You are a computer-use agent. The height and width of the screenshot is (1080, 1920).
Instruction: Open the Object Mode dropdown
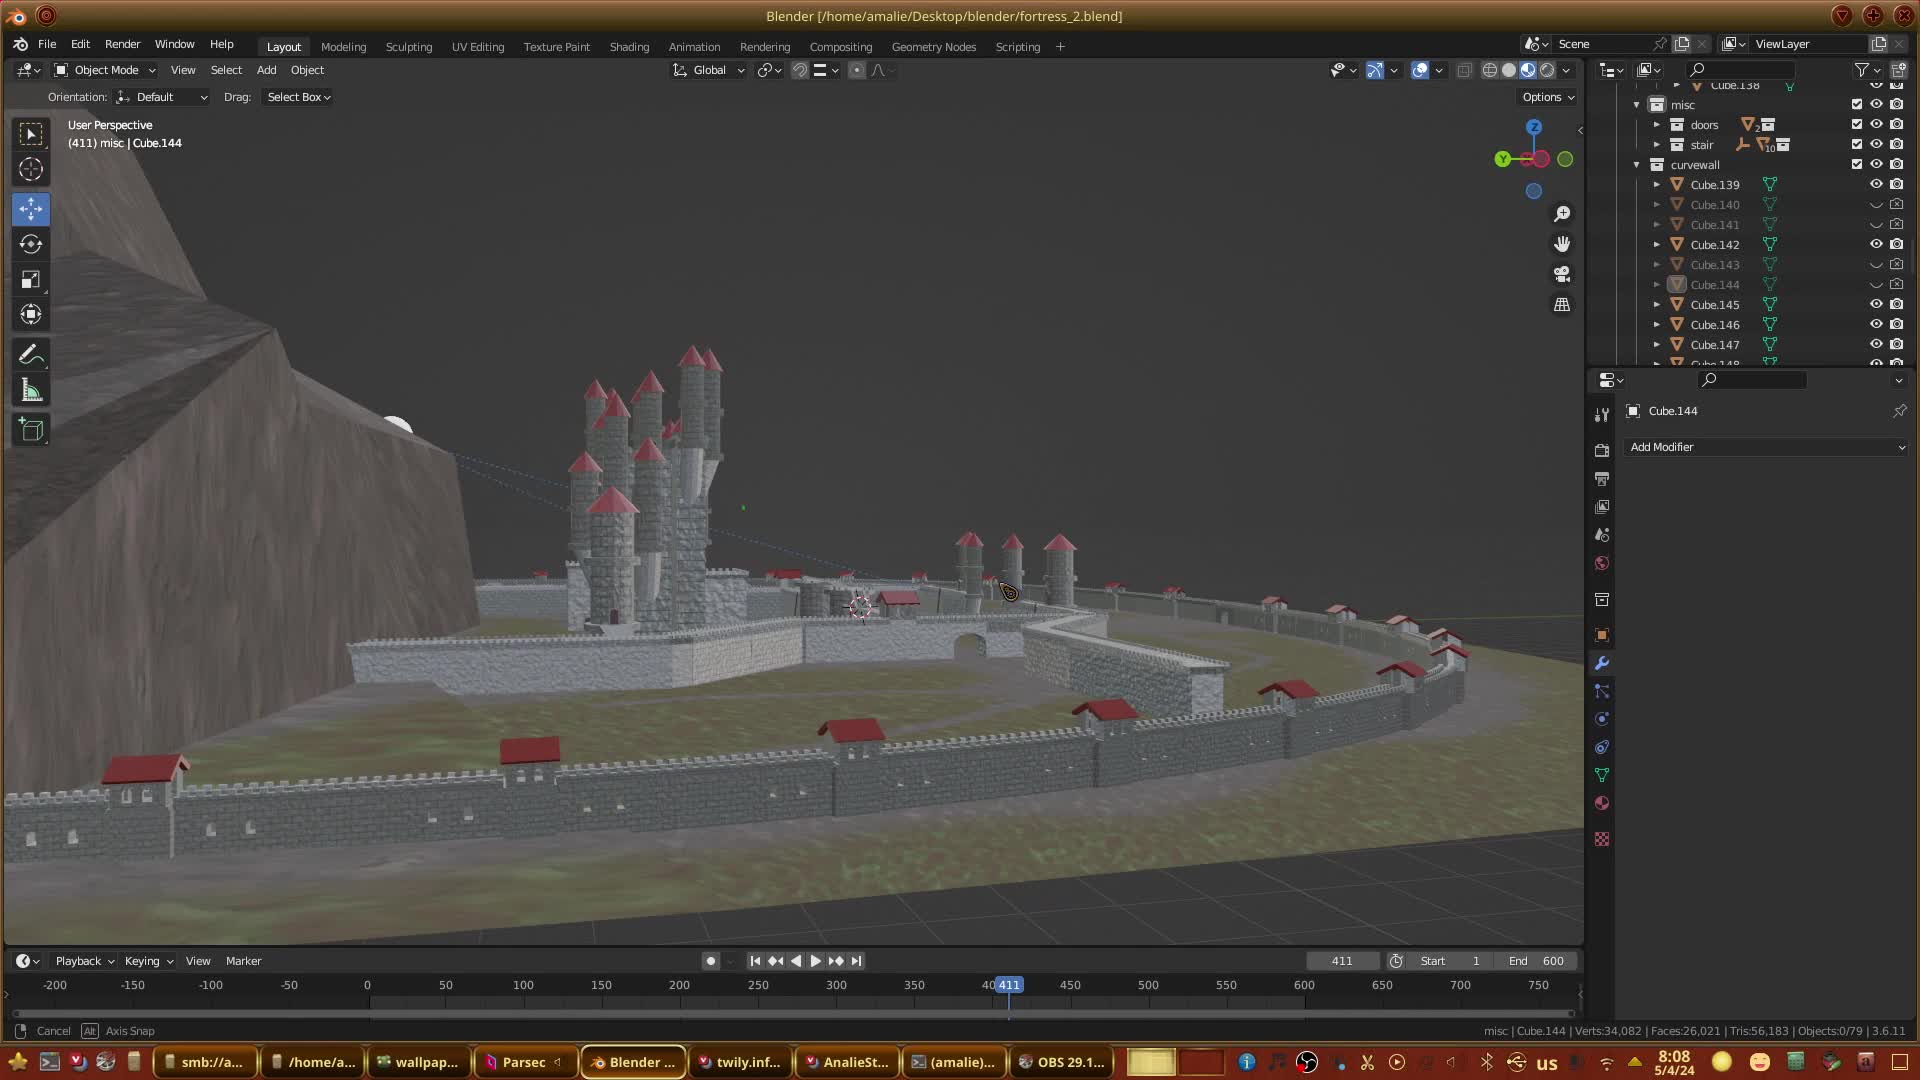pos(105,70)
